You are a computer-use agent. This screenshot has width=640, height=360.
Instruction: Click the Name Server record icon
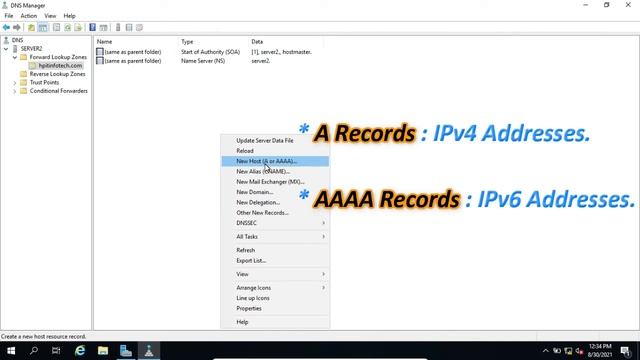(100, 61)
